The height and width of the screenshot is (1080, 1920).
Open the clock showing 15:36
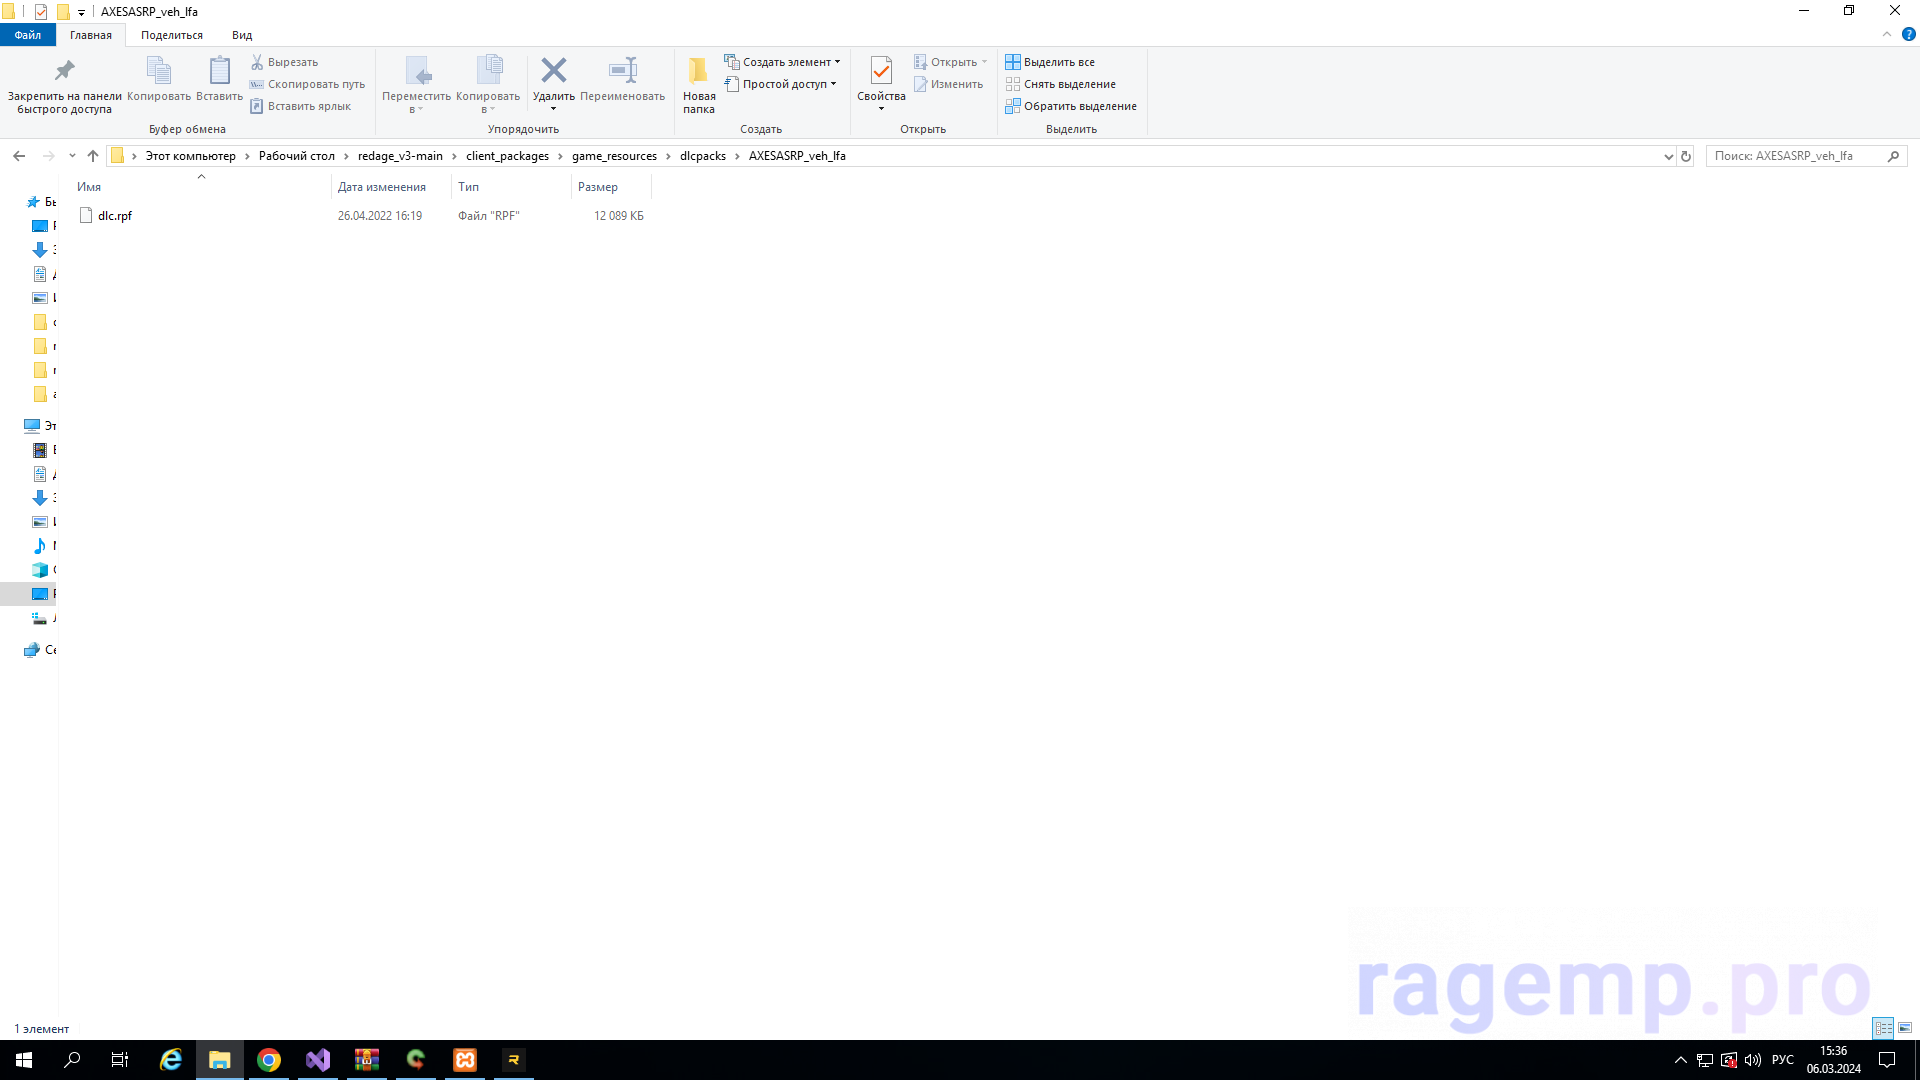(x=1834, y=1060)
